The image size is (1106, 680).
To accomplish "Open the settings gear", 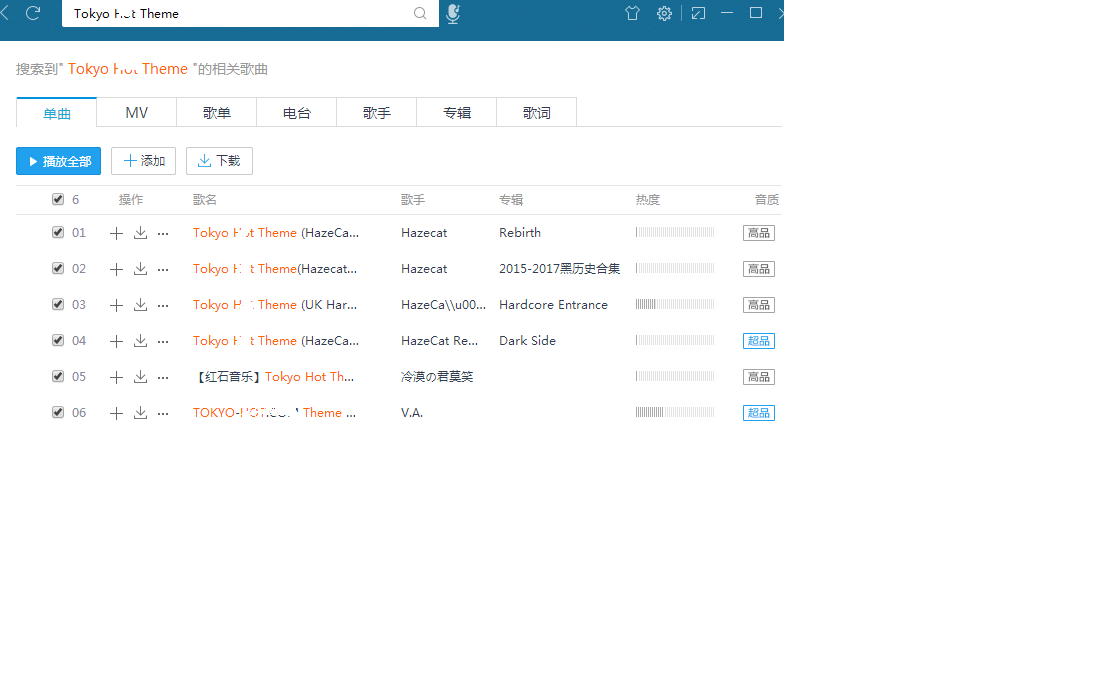I will [x=664, y=13].
